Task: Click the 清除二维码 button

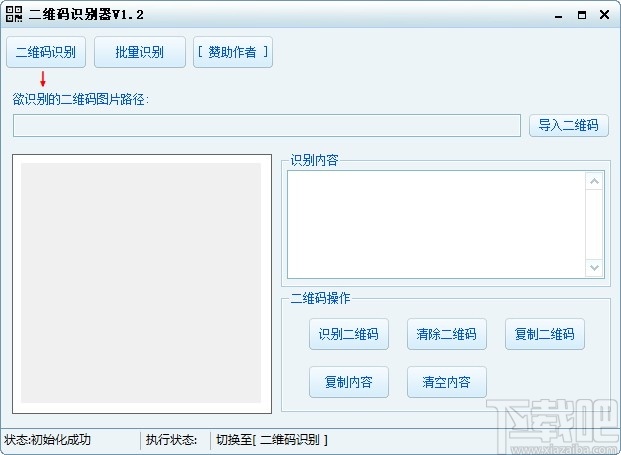Action: tap(447, 334)
